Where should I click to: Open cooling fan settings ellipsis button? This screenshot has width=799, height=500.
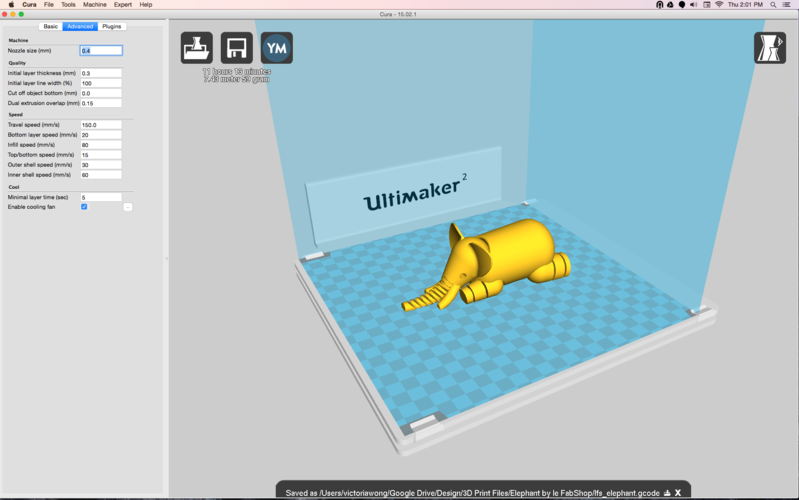128,207
